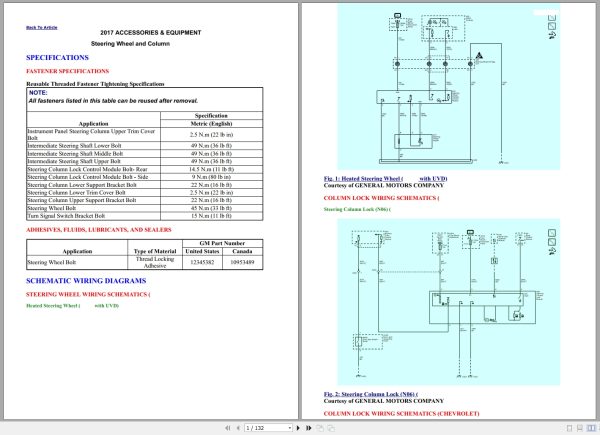Click the bottom arrow icon on Fig. 1 diagram

pos(552,35)
